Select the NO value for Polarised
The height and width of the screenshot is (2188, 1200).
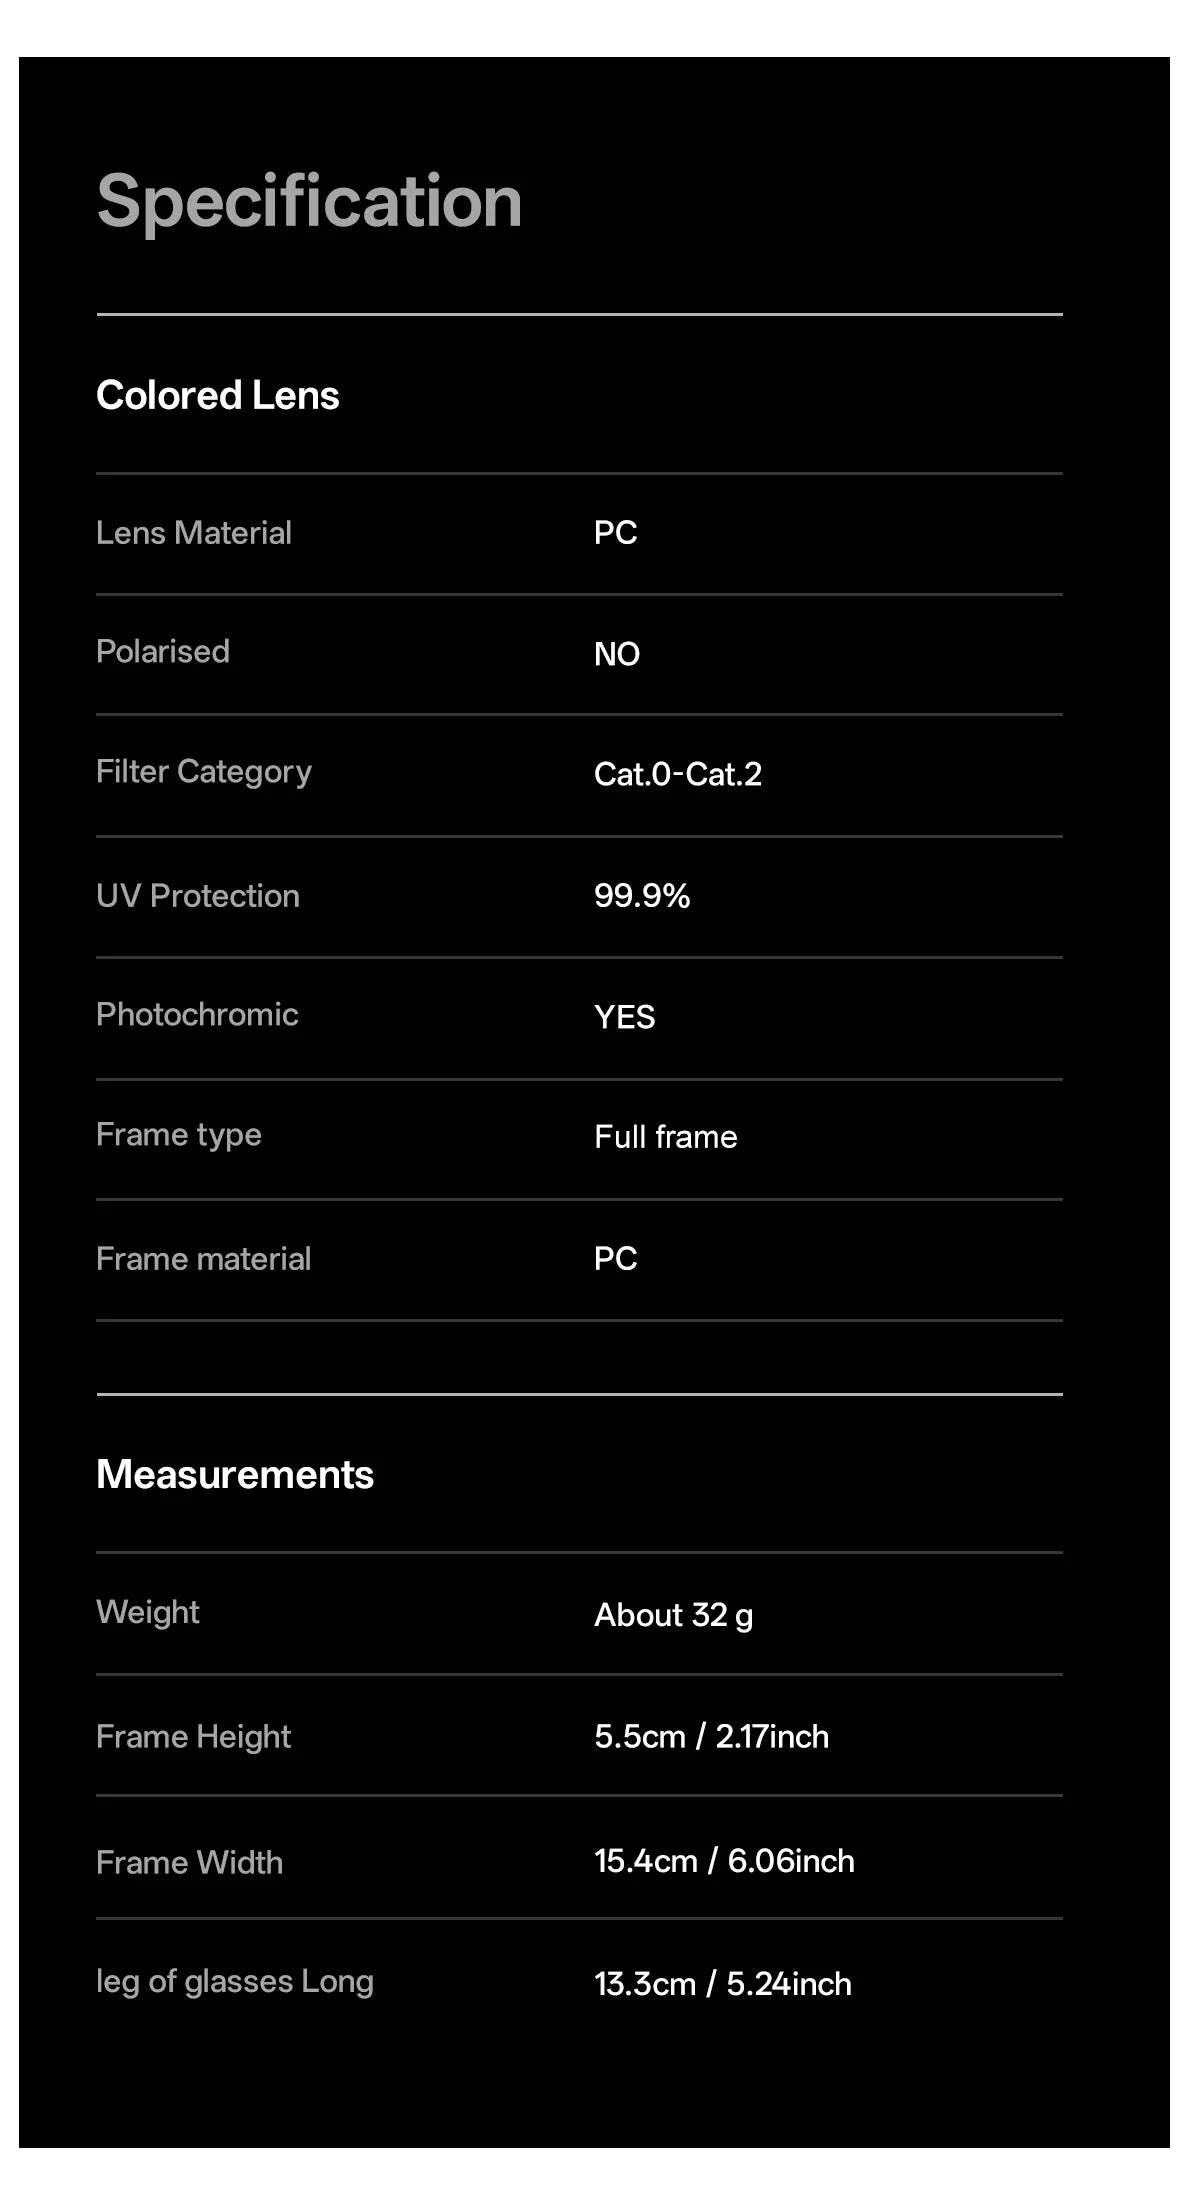coord(616,654)
